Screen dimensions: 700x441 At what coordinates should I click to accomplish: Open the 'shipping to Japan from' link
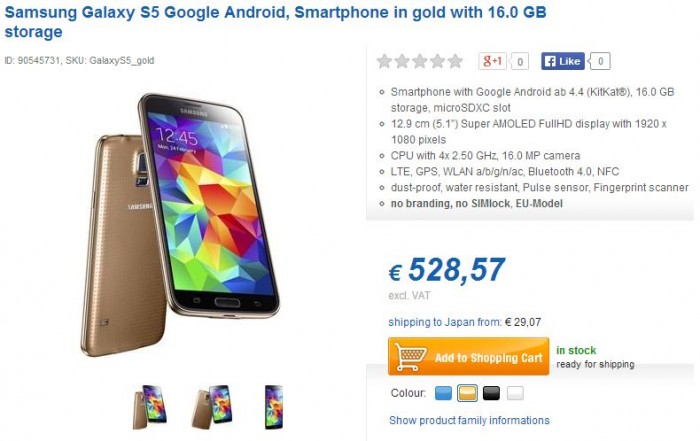click(x=445, y=322)
